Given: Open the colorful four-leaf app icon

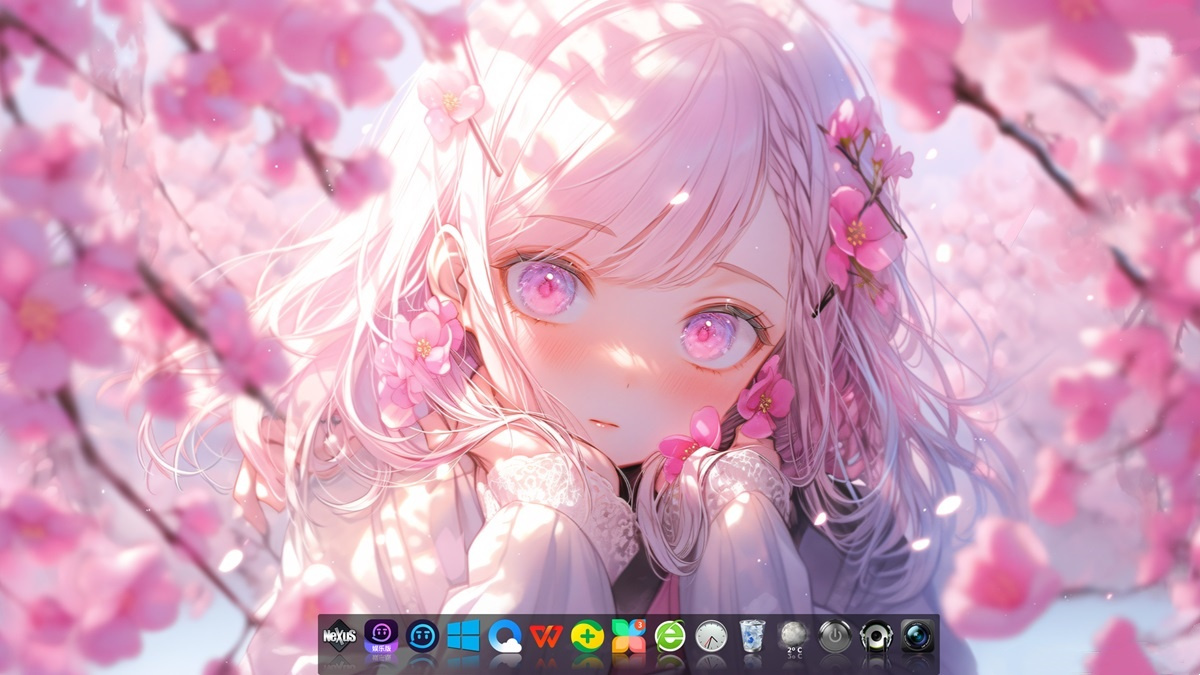Looking at the screenshot, I should [x=628, y=636].
